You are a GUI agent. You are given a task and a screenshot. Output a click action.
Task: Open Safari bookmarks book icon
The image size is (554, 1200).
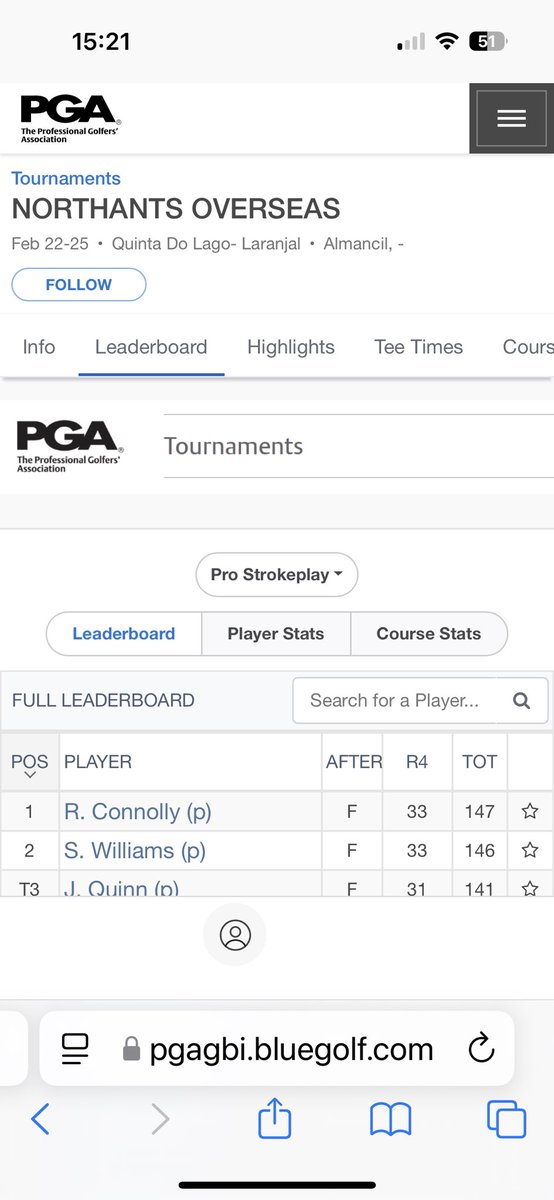coord(390,1119)
